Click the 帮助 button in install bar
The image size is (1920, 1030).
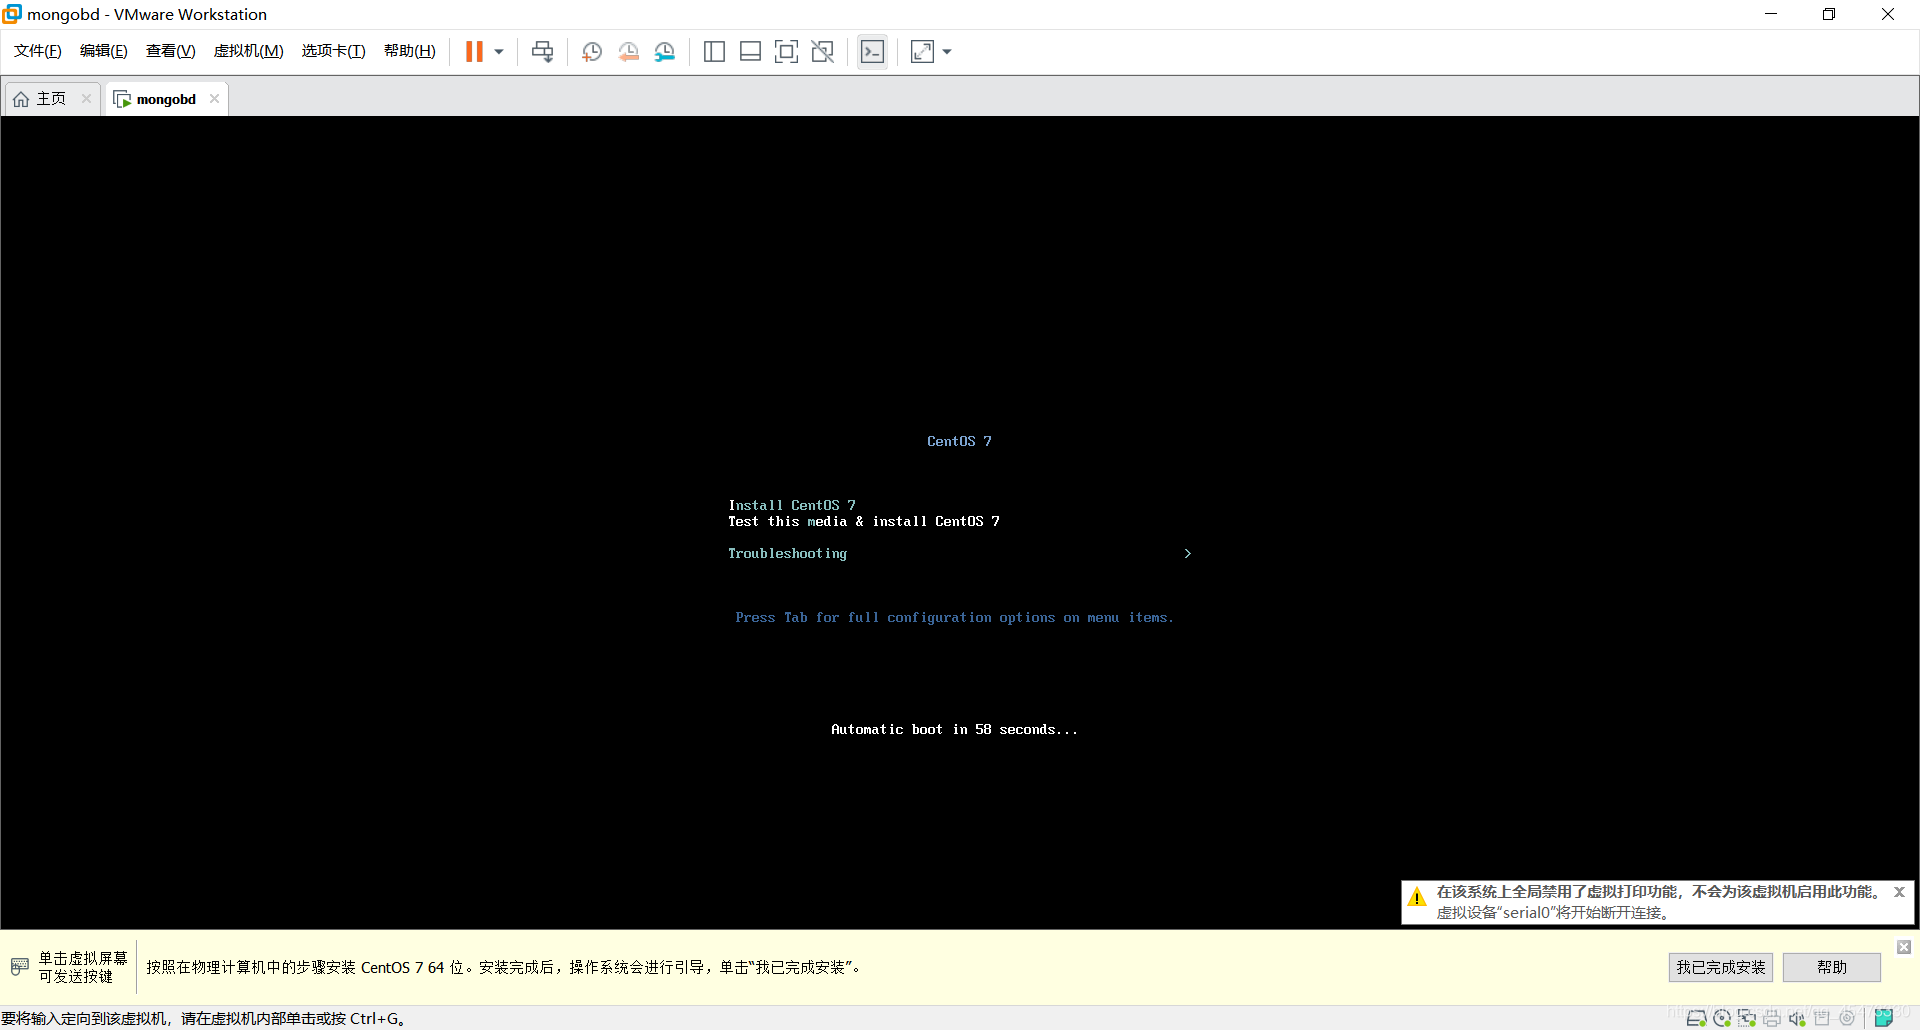coord(1832,967)
